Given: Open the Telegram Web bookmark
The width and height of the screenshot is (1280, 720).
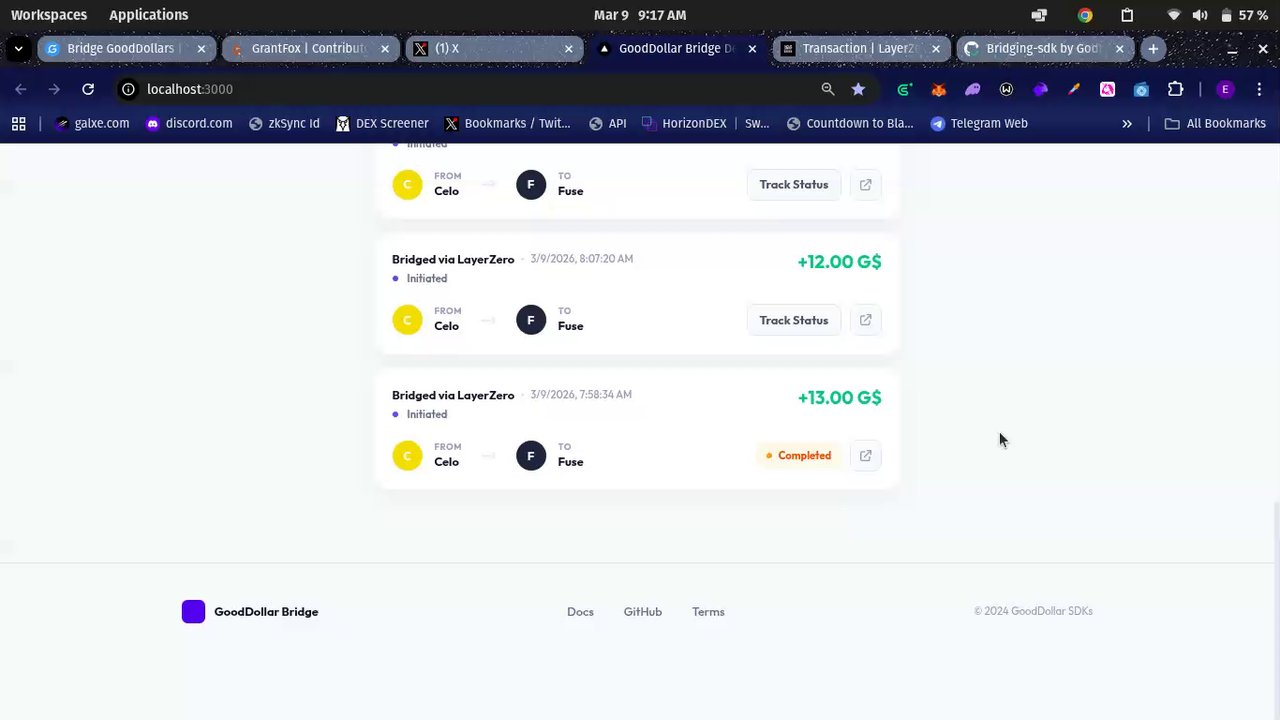Looking at the screenshot, I should point(979,124).
